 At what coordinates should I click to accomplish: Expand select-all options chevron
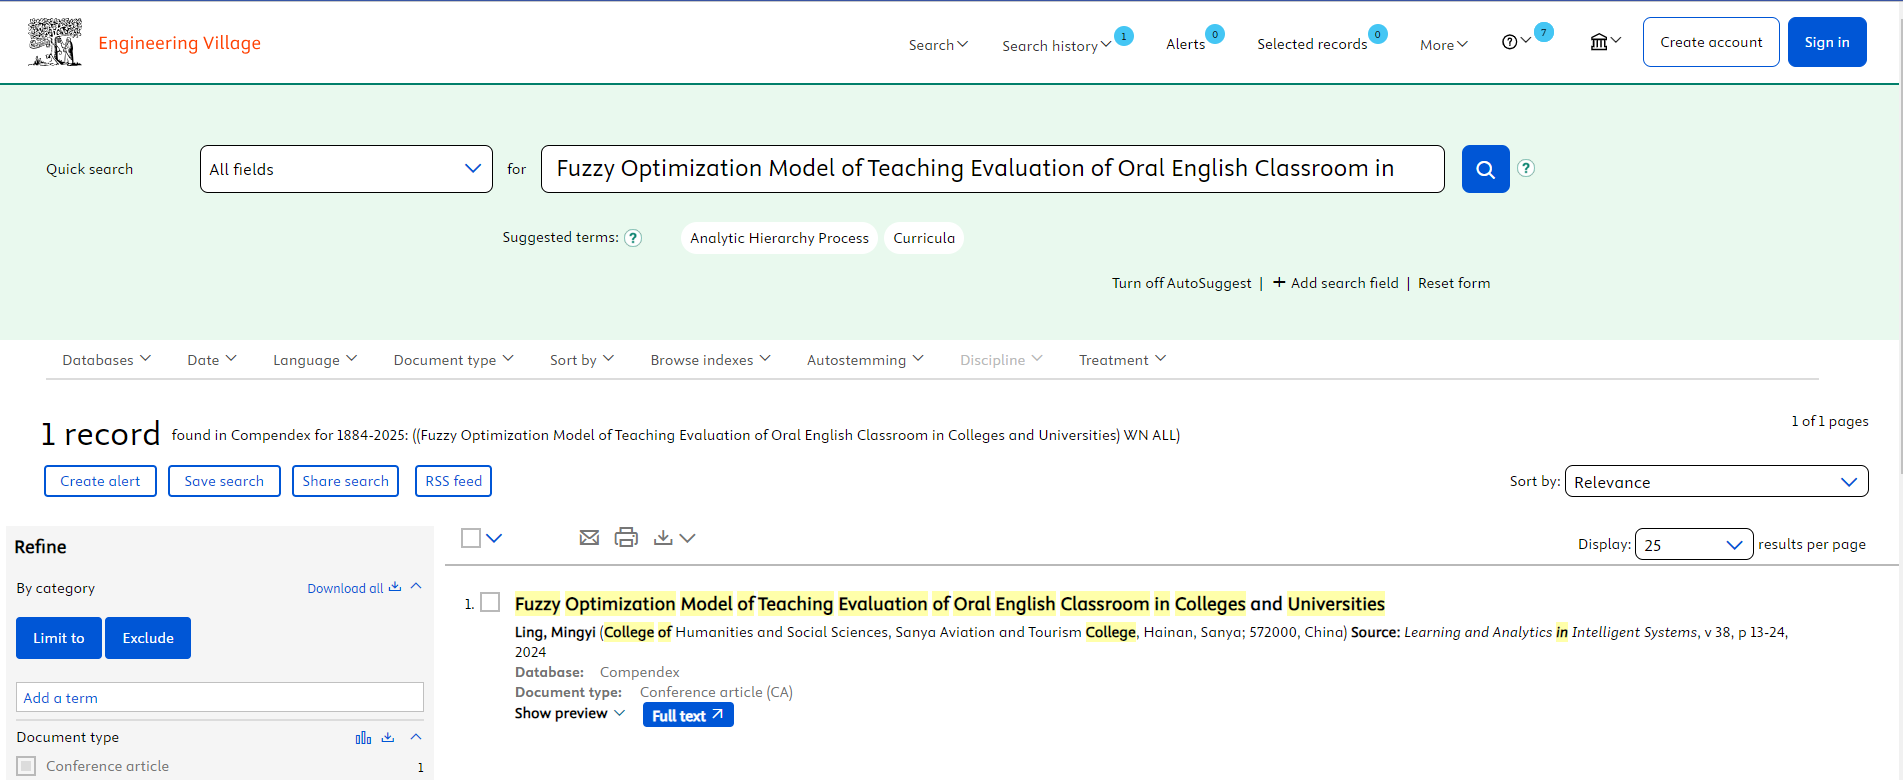tap(494, 538)
